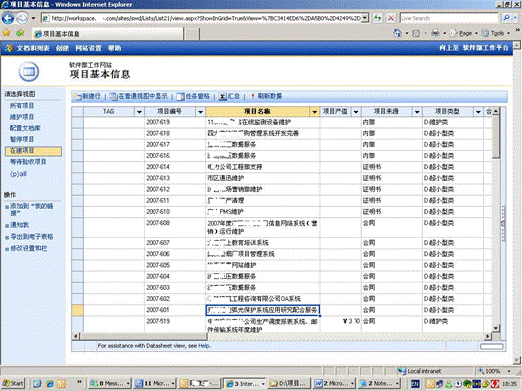Click the Live Search magnifier icon
This screenshot has width=522, height=391.
point(506,18)
